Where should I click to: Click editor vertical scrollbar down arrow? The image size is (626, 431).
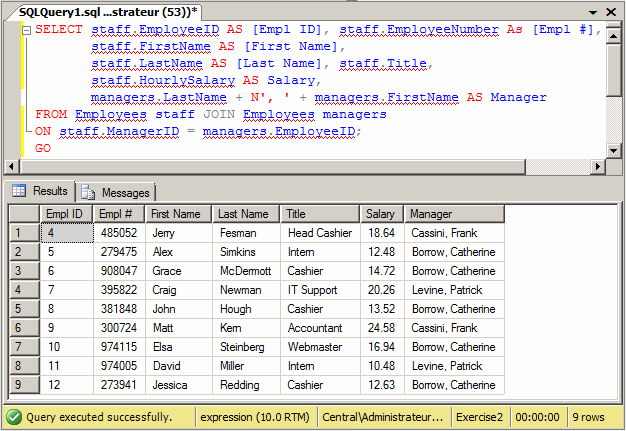pyautogui.click(x=613, y=151)
